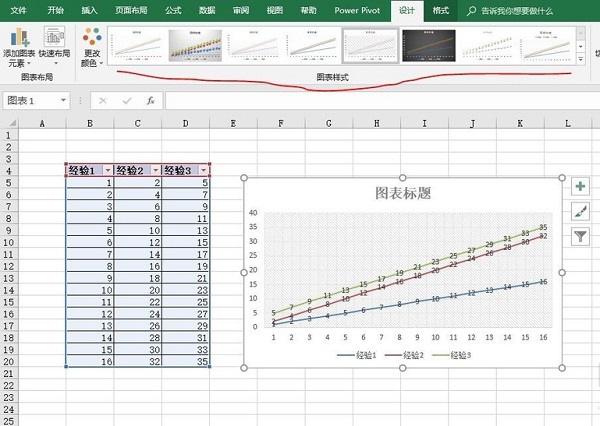Click the Change Colors palette button
The height and width of the screenshot is (426, 600).
pyautogui.click(x=92, y=46)
